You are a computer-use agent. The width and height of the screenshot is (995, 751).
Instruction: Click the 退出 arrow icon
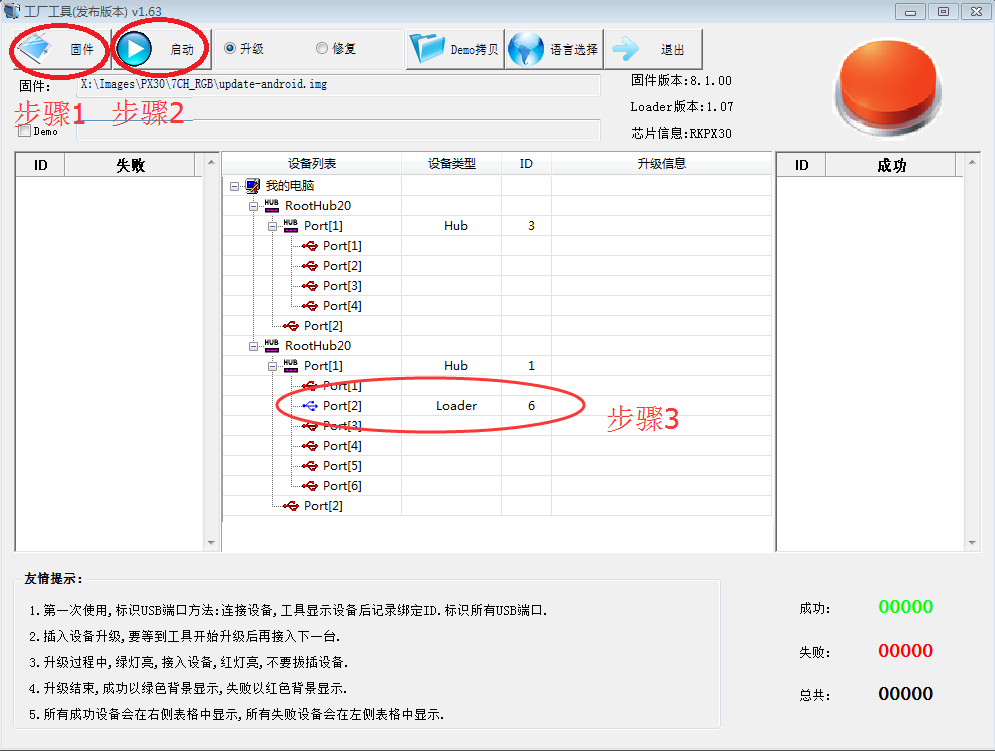tap(627, 49)
